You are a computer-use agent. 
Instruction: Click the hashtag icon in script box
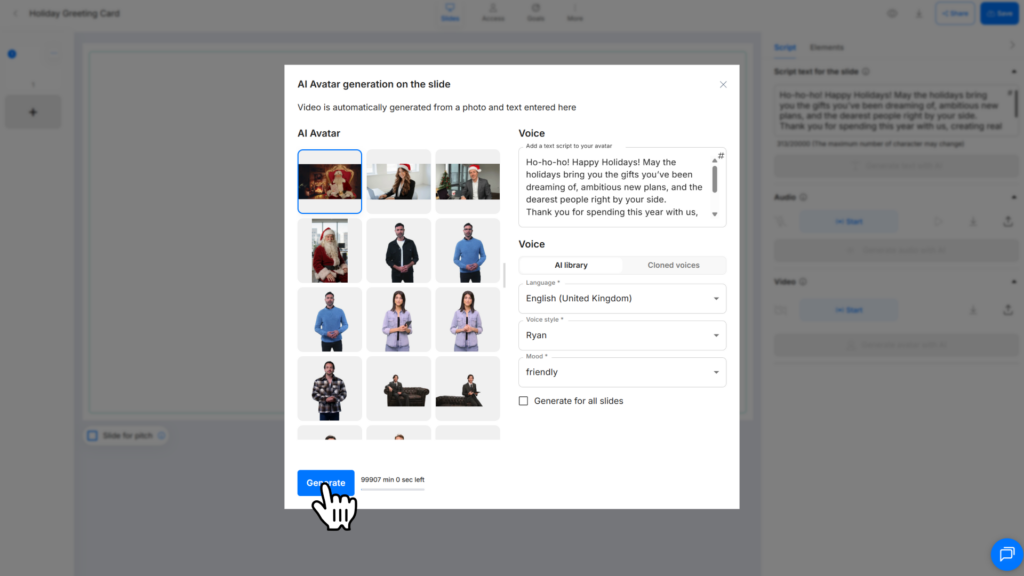pos(720,156)
